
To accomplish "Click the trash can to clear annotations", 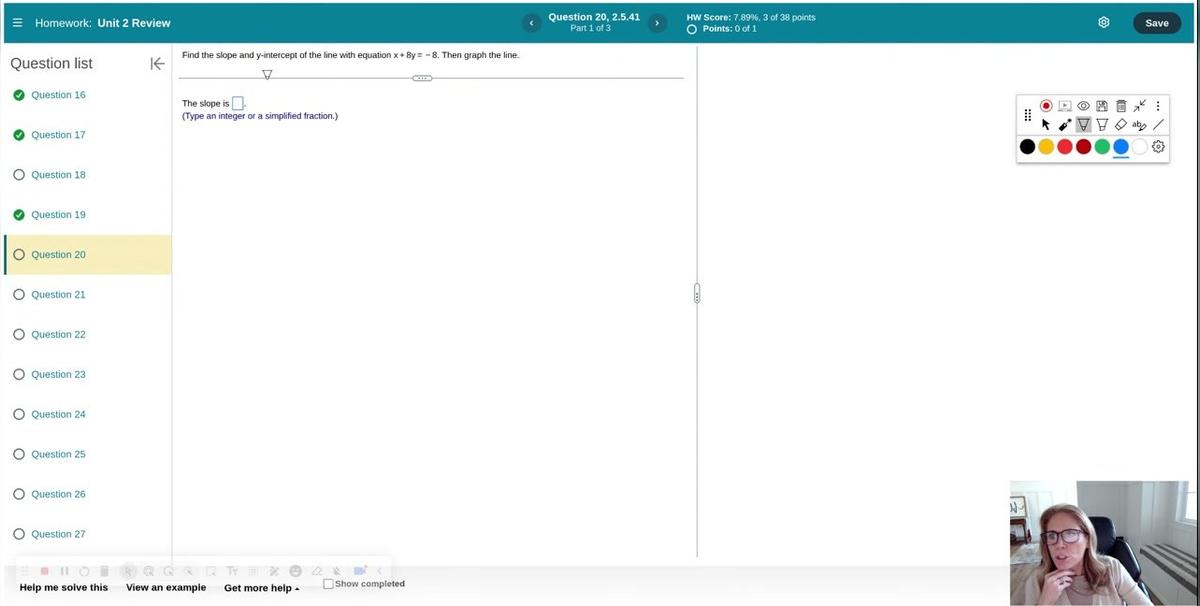I will (x=1121, y=105).
